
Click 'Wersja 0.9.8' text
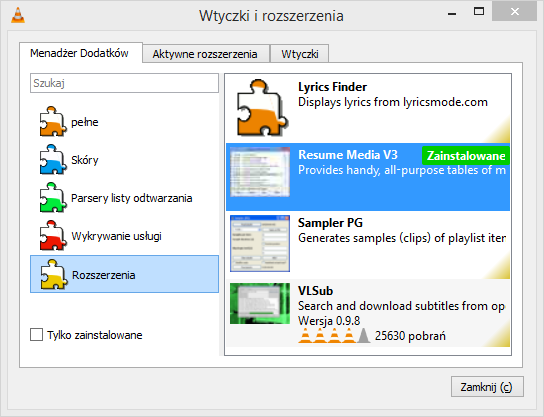tap(329, 321)
